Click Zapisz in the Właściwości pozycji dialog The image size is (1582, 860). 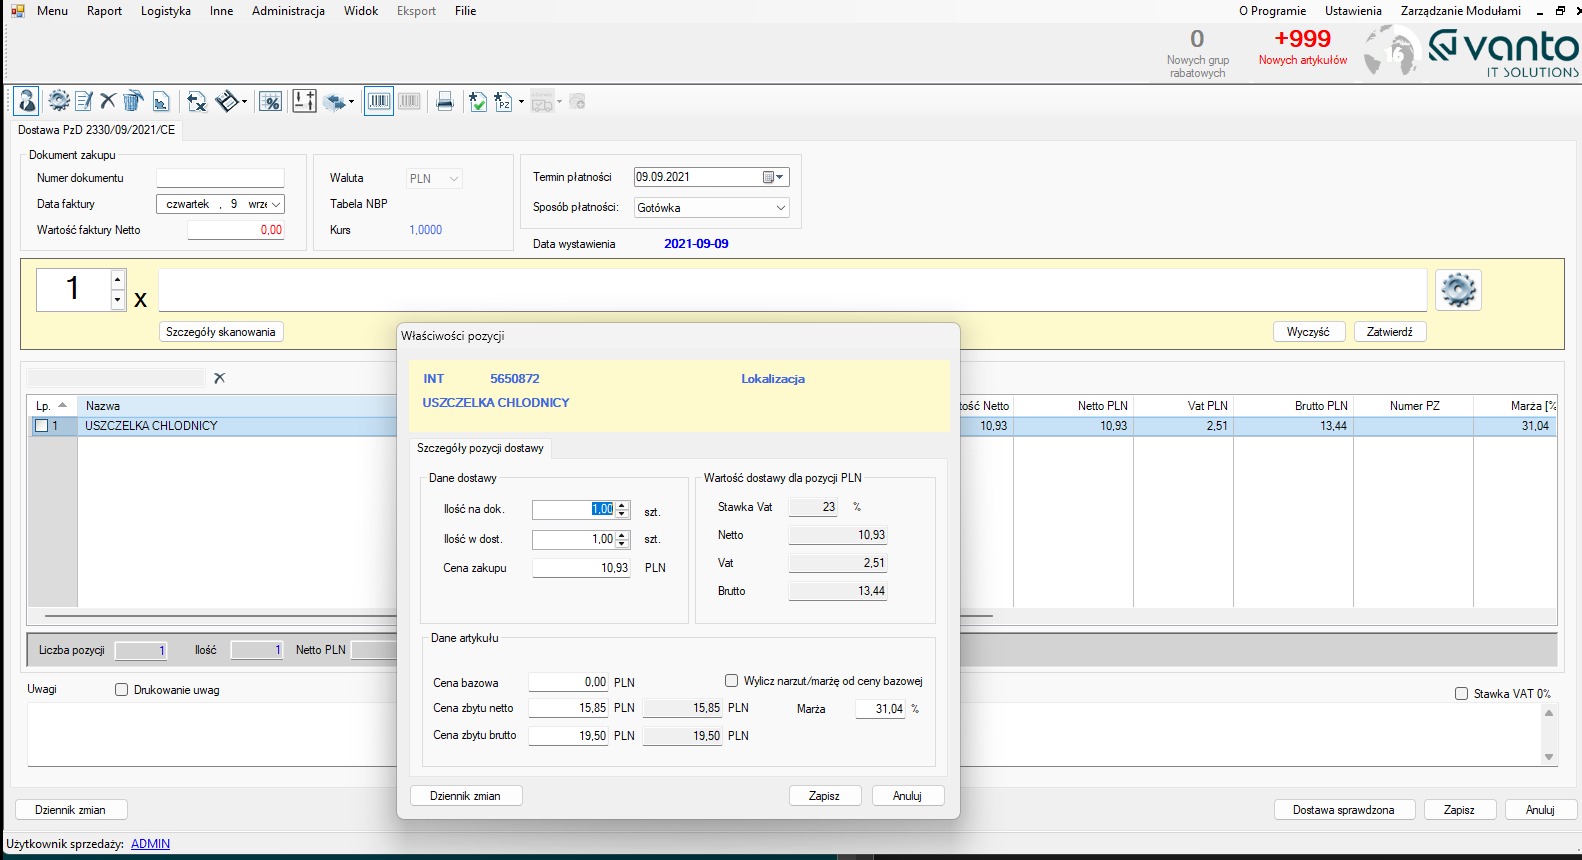pos(824,796)
